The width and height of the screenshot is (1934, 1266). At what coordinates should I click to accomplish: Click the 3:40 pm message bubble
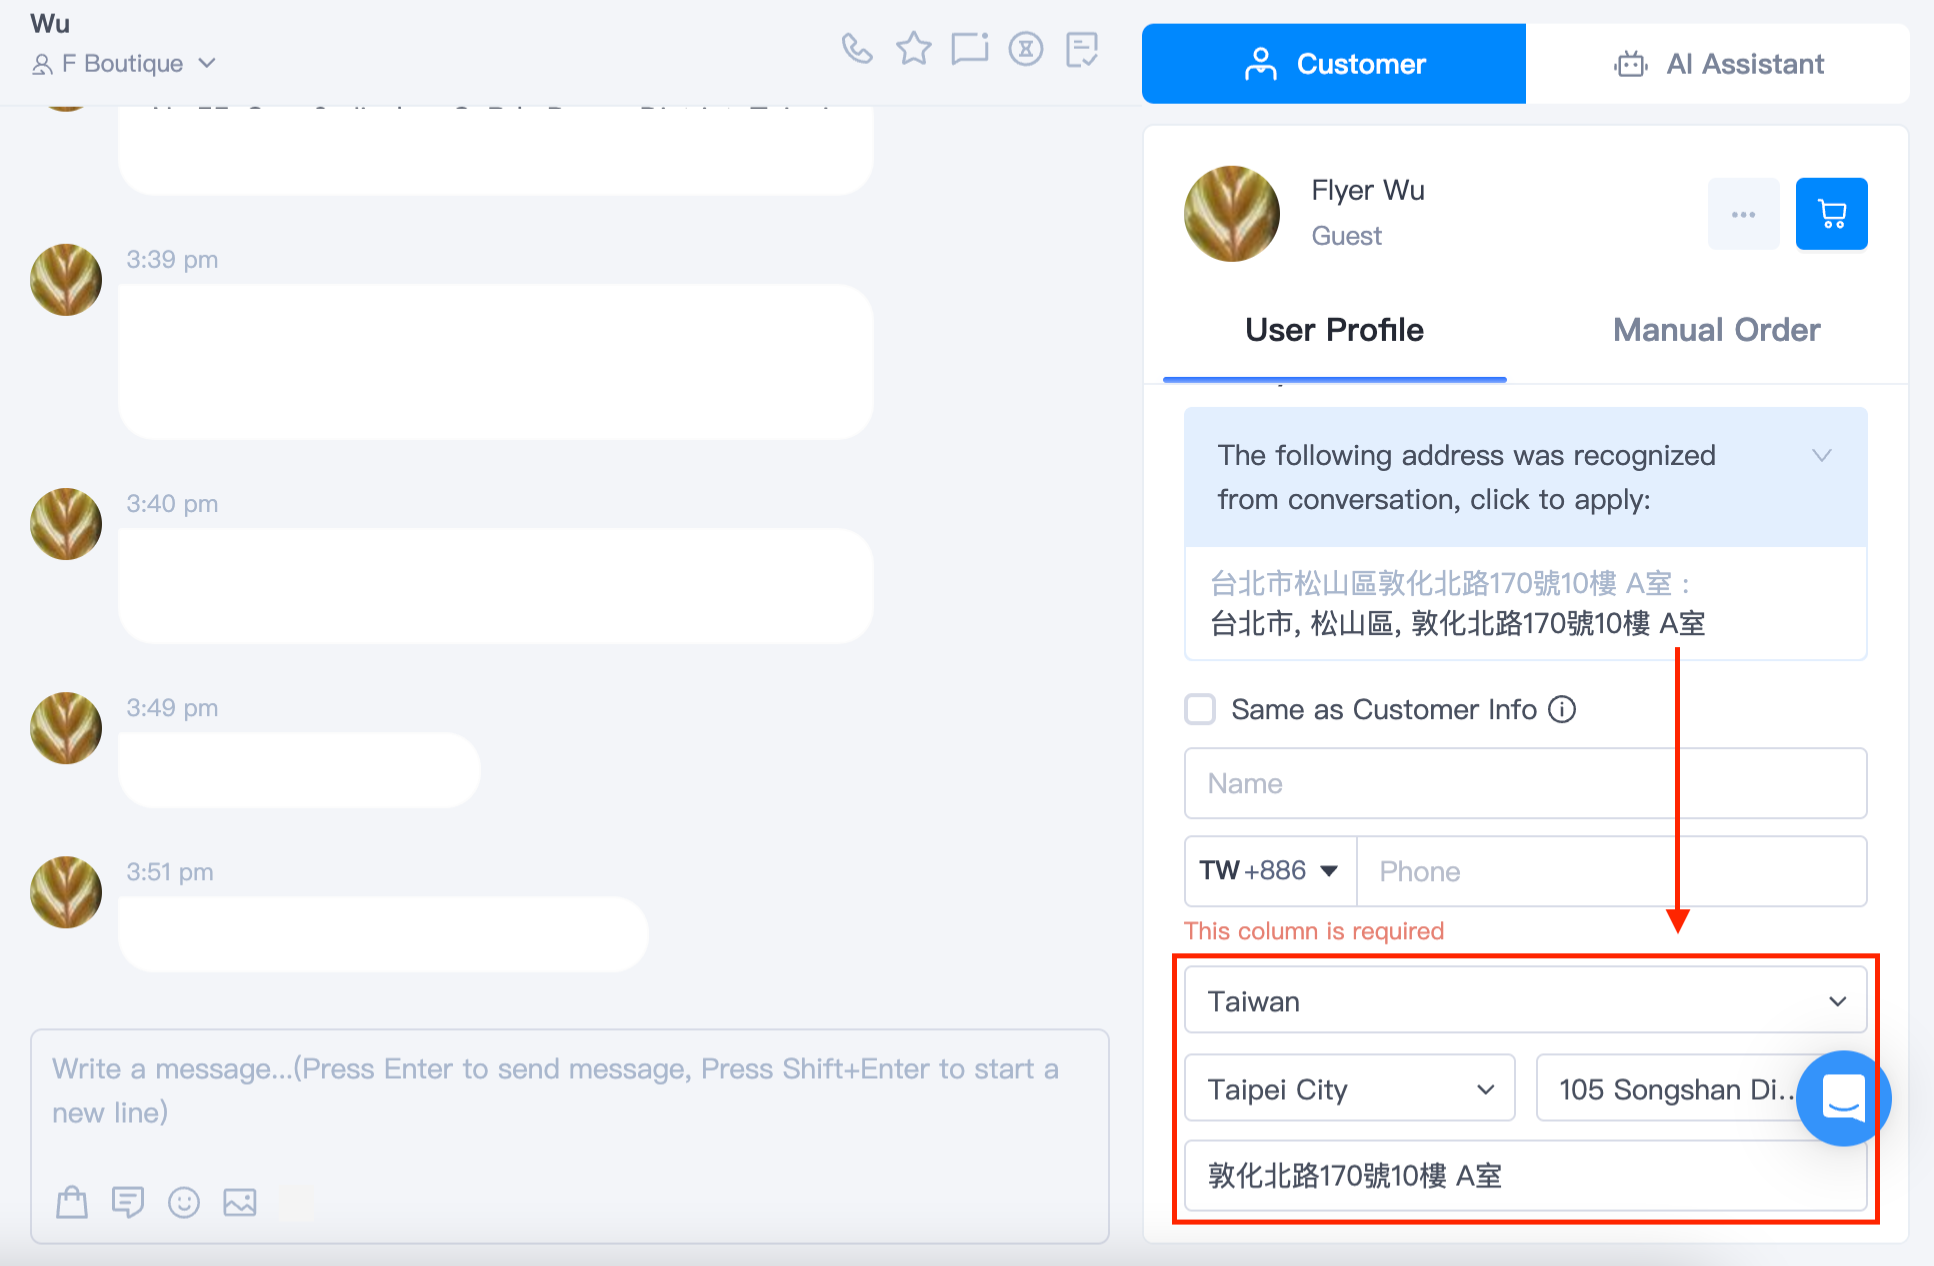(496, 586)
